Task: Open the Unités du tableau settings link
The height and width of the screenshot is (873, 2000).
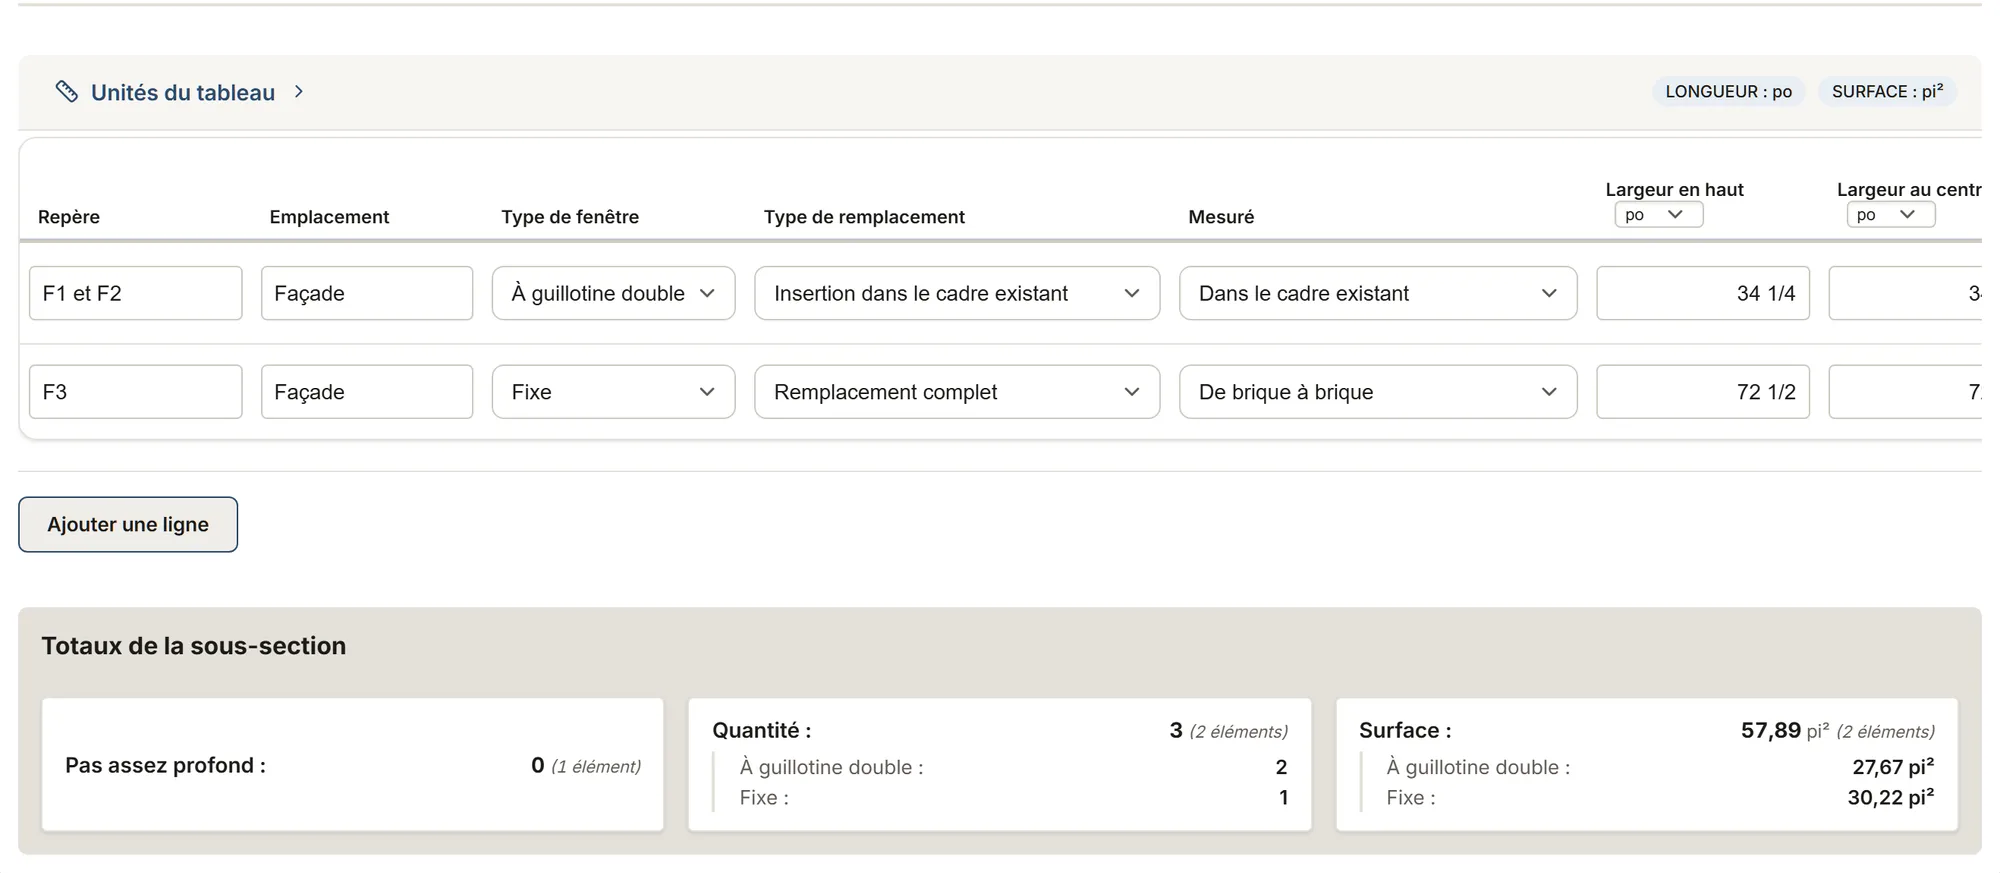Action: [183, 92]
